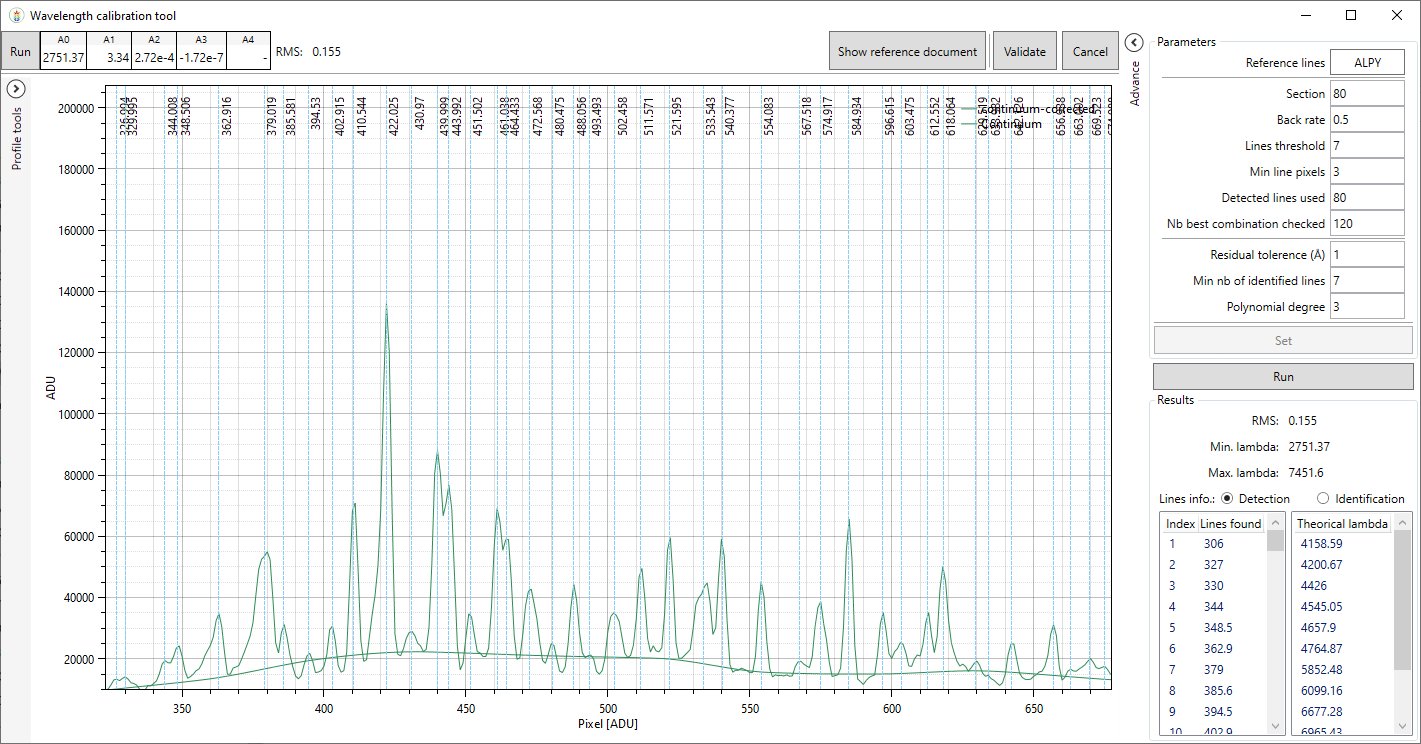This screenshot has width=1421, height=744.
Task: Select lines found row 344
Action: [x=1213, y=607]
